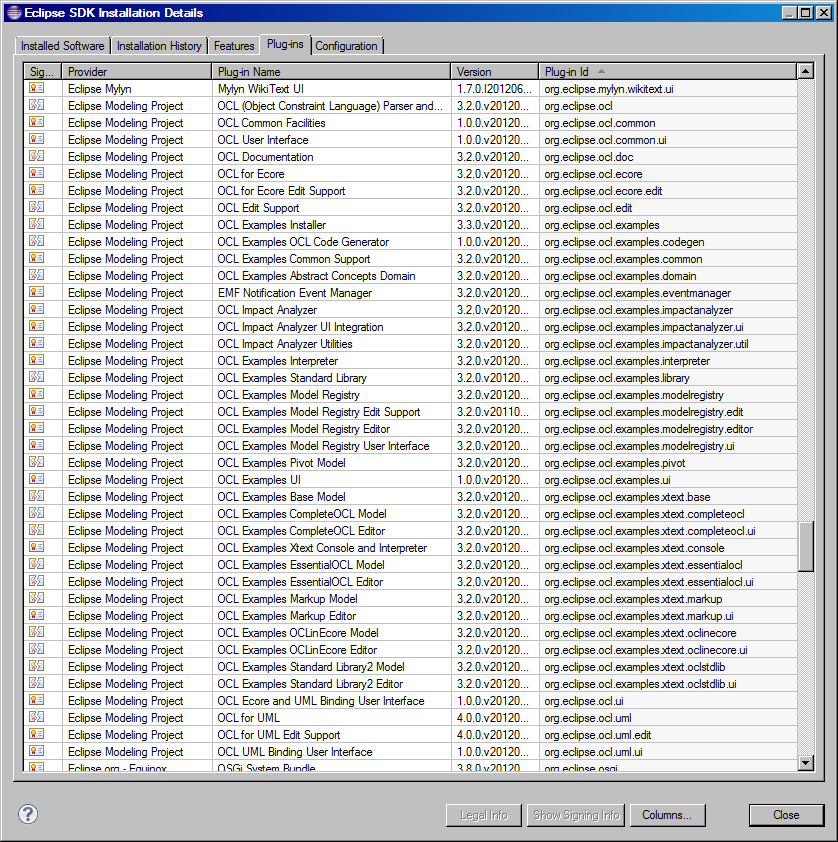The height and width of the screenshot is (842, 838).
Task: Select the Plug-ins tab
Action: [x=285, y=44]
